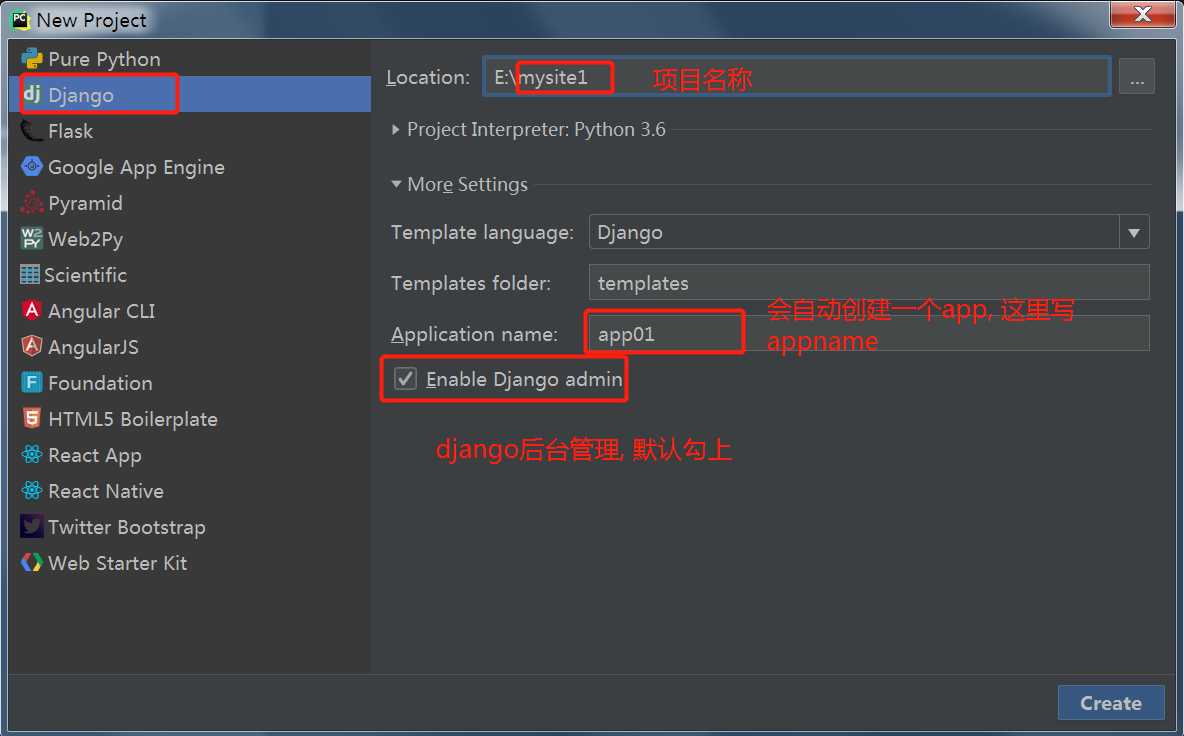This screenshot has height=736, width=1184.
Task: Open the Template language dropdown arrow
Action: click(x=1133, y=233)
